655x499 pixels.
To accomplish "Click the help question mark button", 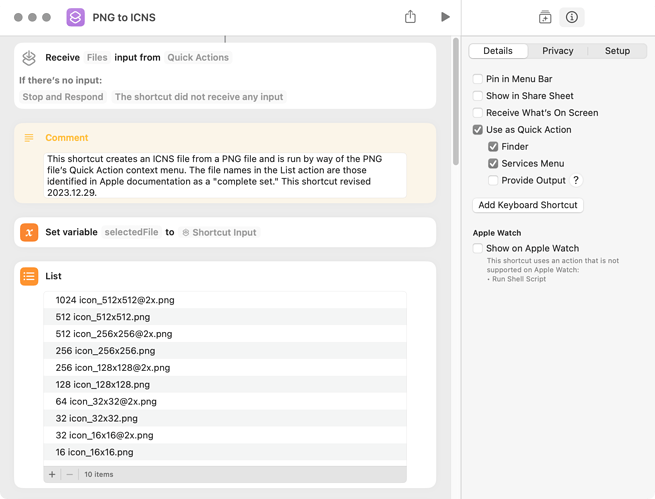I will [576, 181].
